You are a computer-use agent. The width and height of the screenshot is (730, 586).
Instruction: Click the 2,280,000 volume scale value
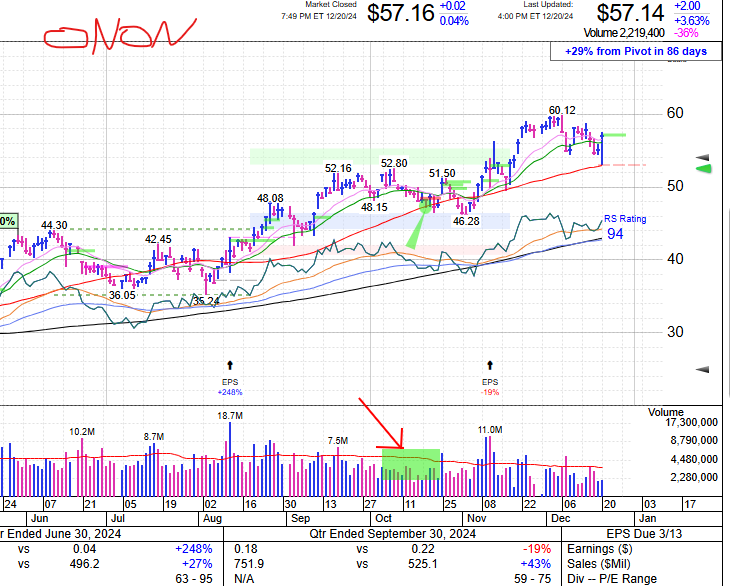(x=694, y=478)
